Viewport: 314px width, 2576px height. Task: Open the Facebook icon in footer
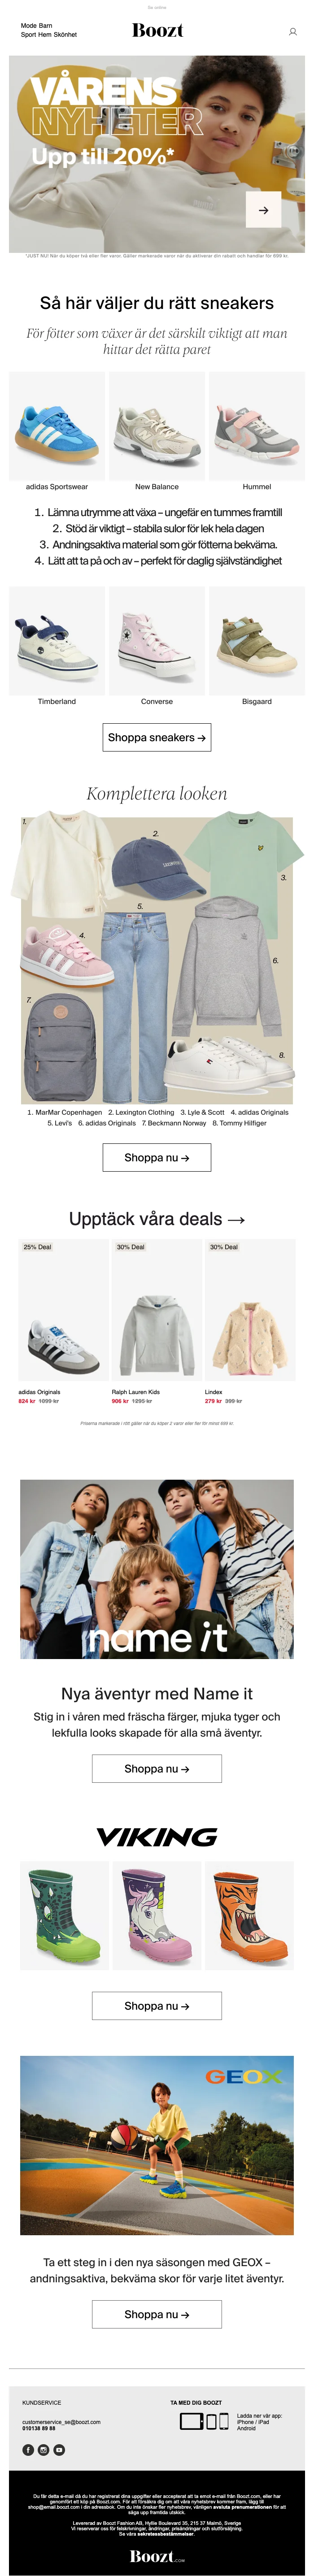point(28,2449)
